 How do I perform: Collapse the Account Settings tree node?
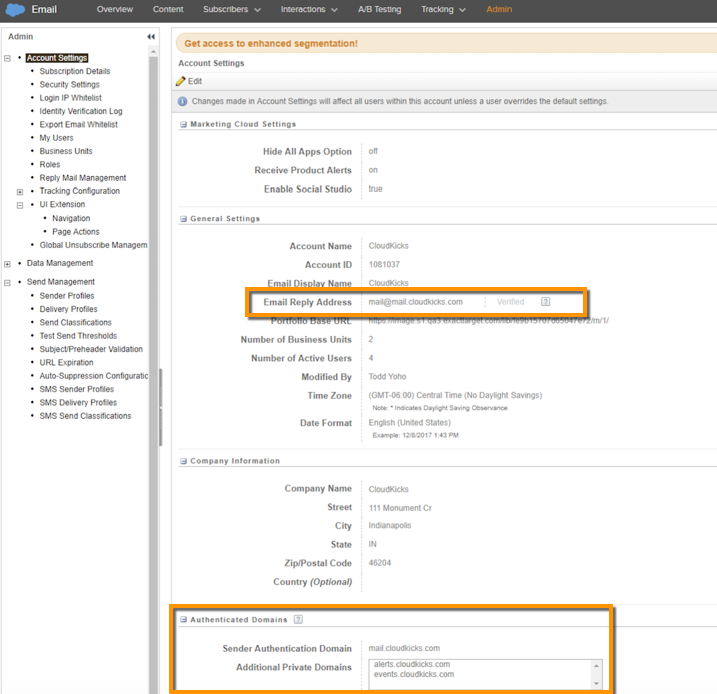point(7,58)
